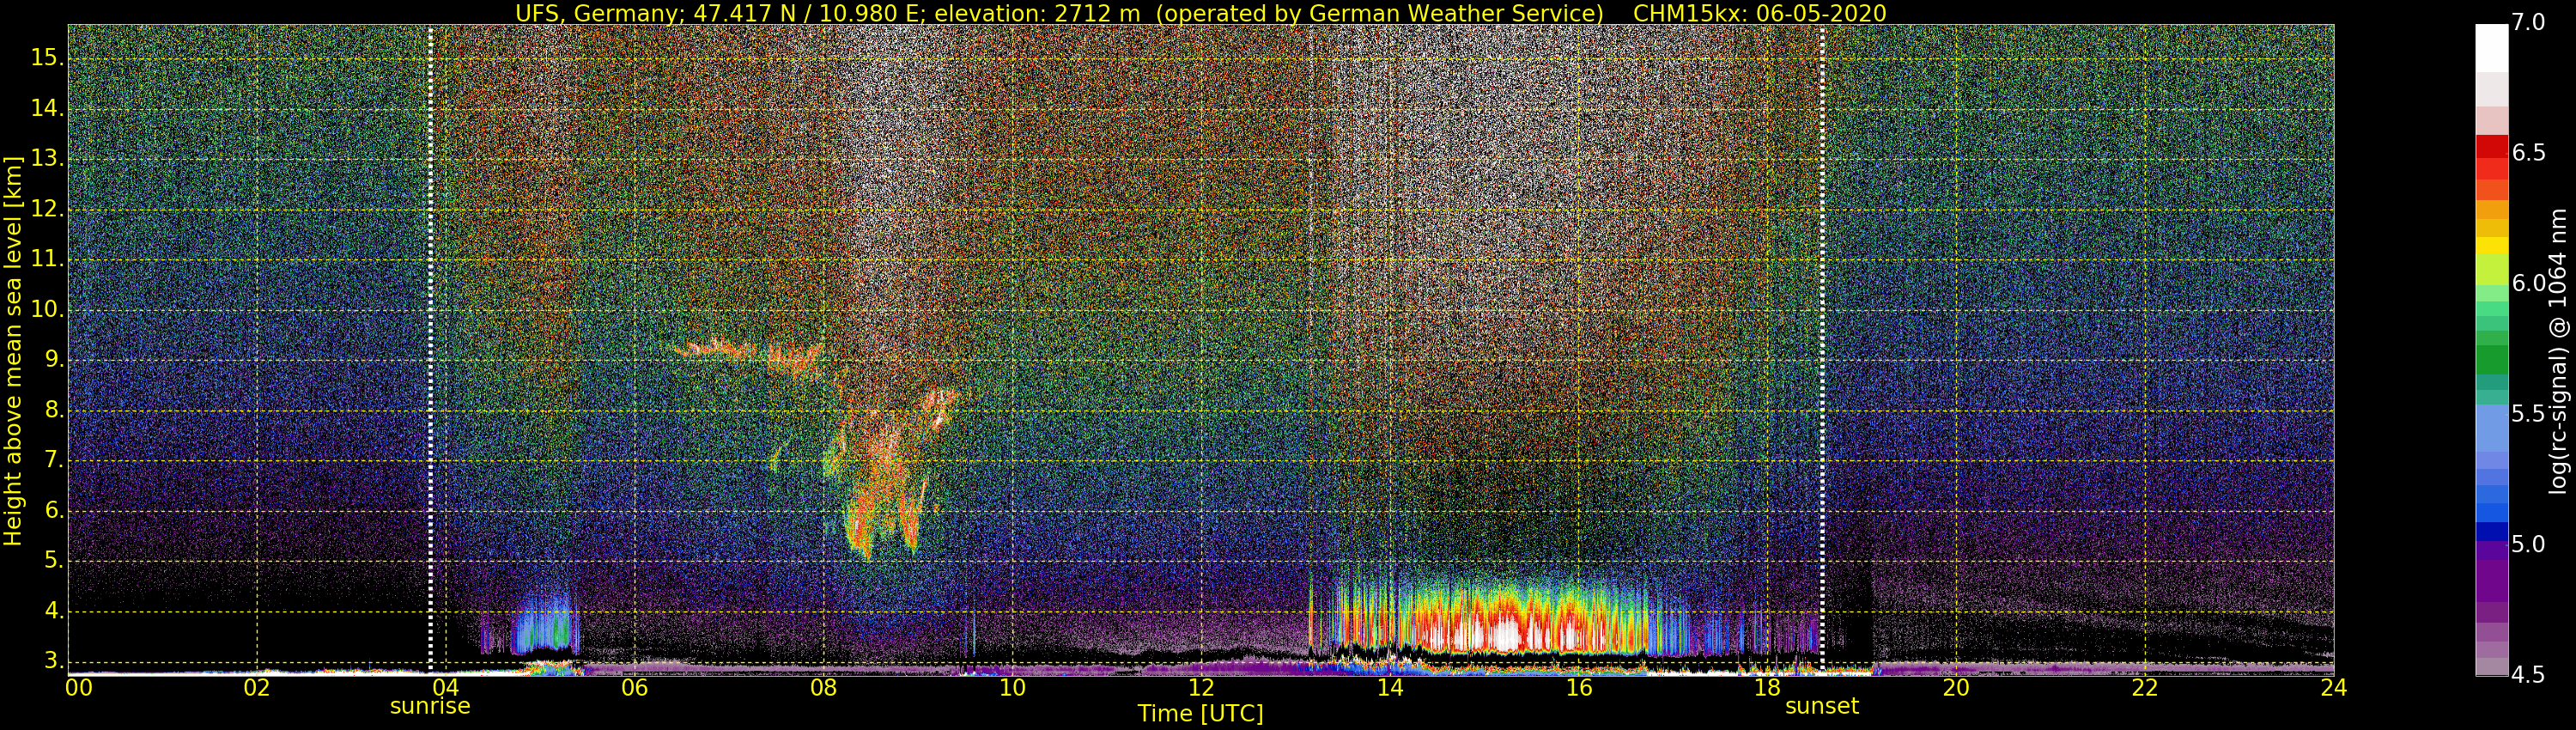Click the 13. height tick label
The height and width of the screenshot is (730, 2576).
(47, 159)
